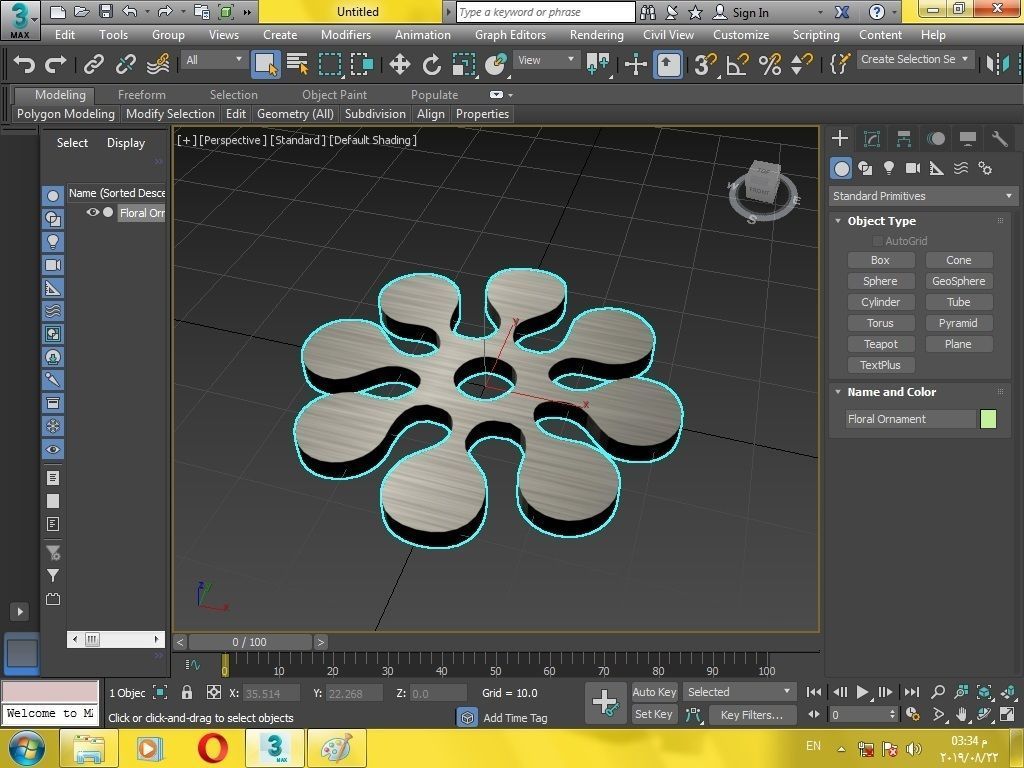Click the Floral Ornament name field

pos(910,419)
